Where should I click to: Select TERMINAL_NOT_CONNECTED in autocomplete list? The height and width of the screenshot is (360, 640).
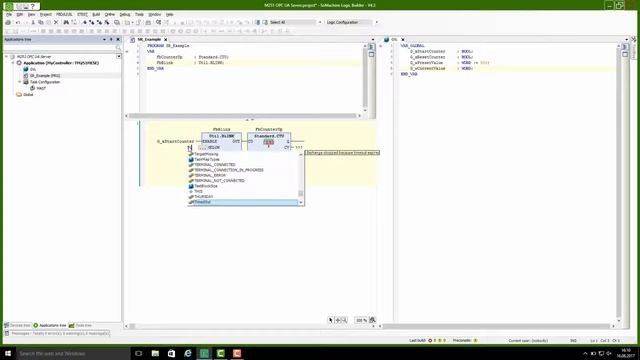(219, 181)
